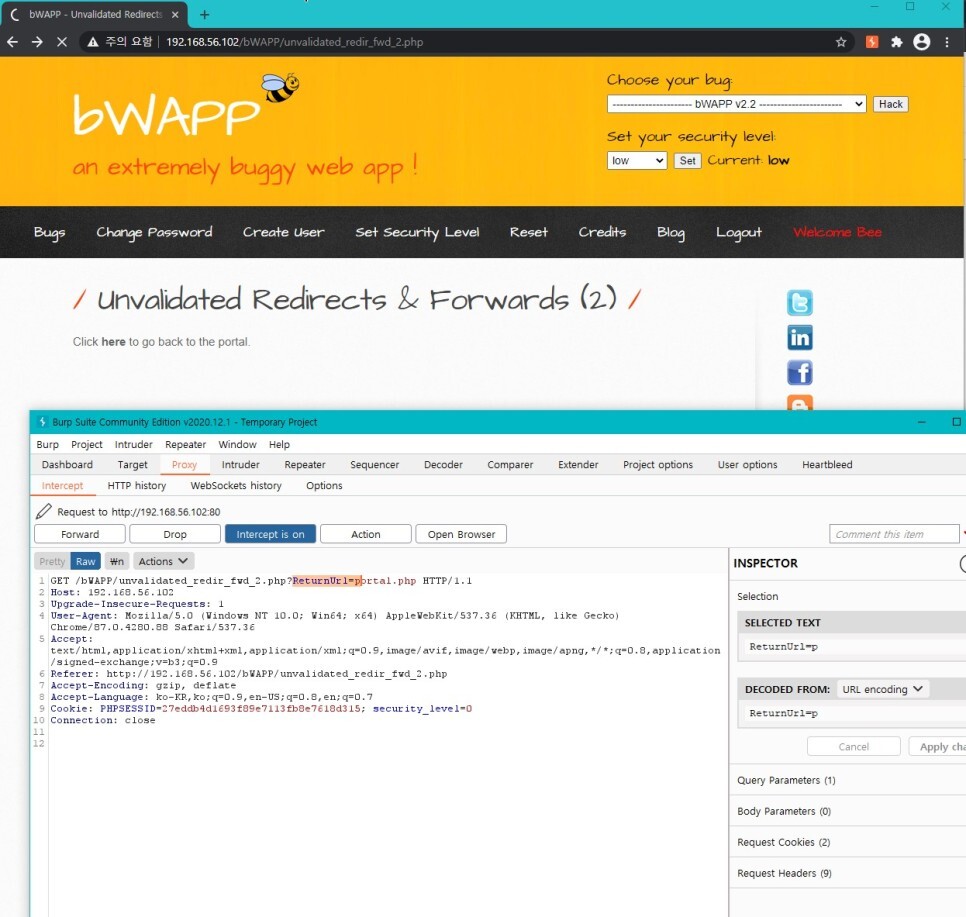Open the WebSockets history sub-tab

pos(236,486)
